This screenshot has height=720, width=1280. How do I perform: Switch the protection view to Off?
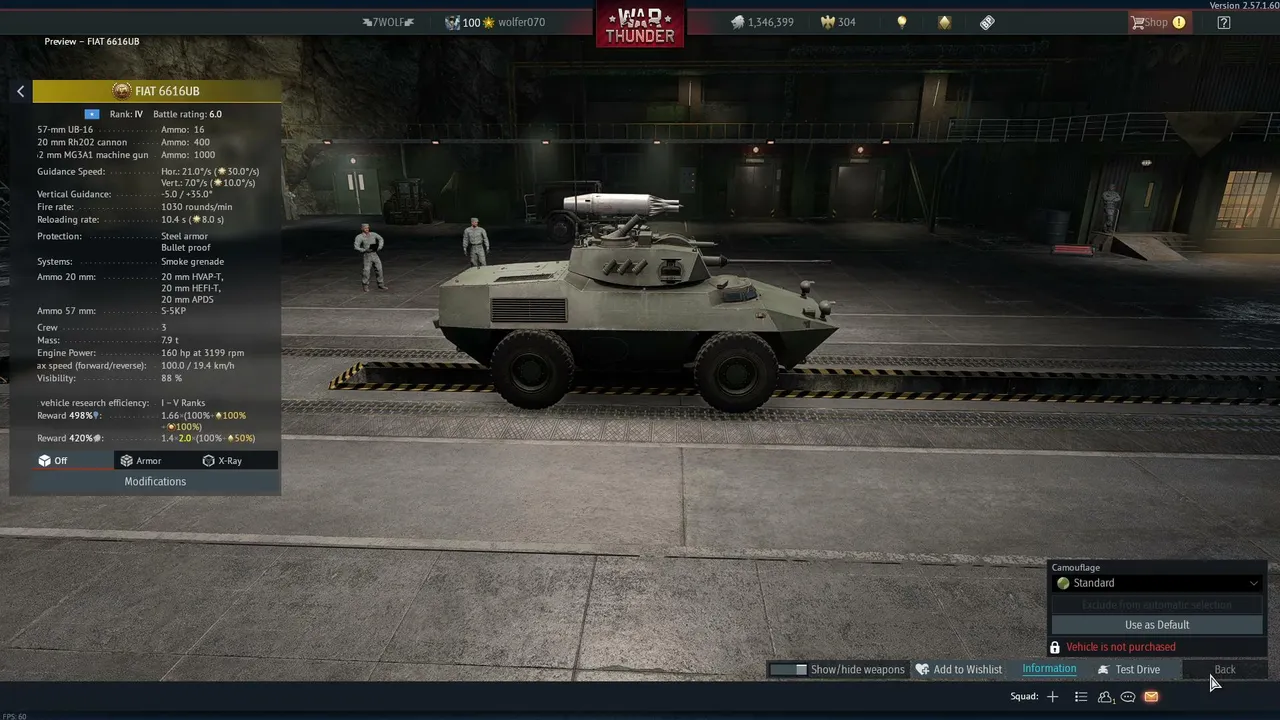tap(73, 461)
